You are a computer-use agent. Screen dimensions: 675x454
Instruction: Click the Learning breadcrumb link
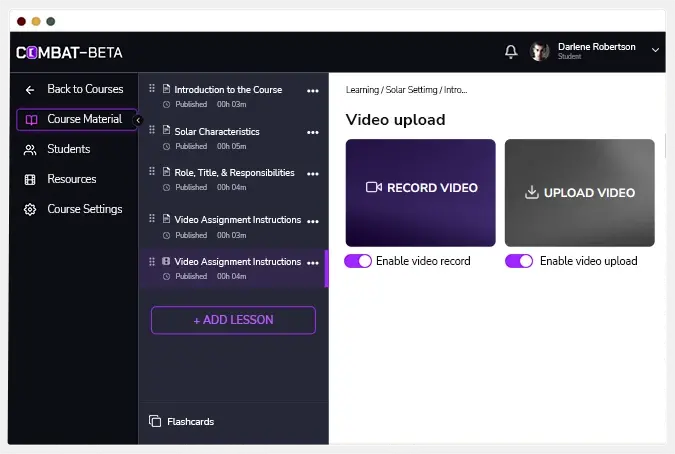coord(362,90)
